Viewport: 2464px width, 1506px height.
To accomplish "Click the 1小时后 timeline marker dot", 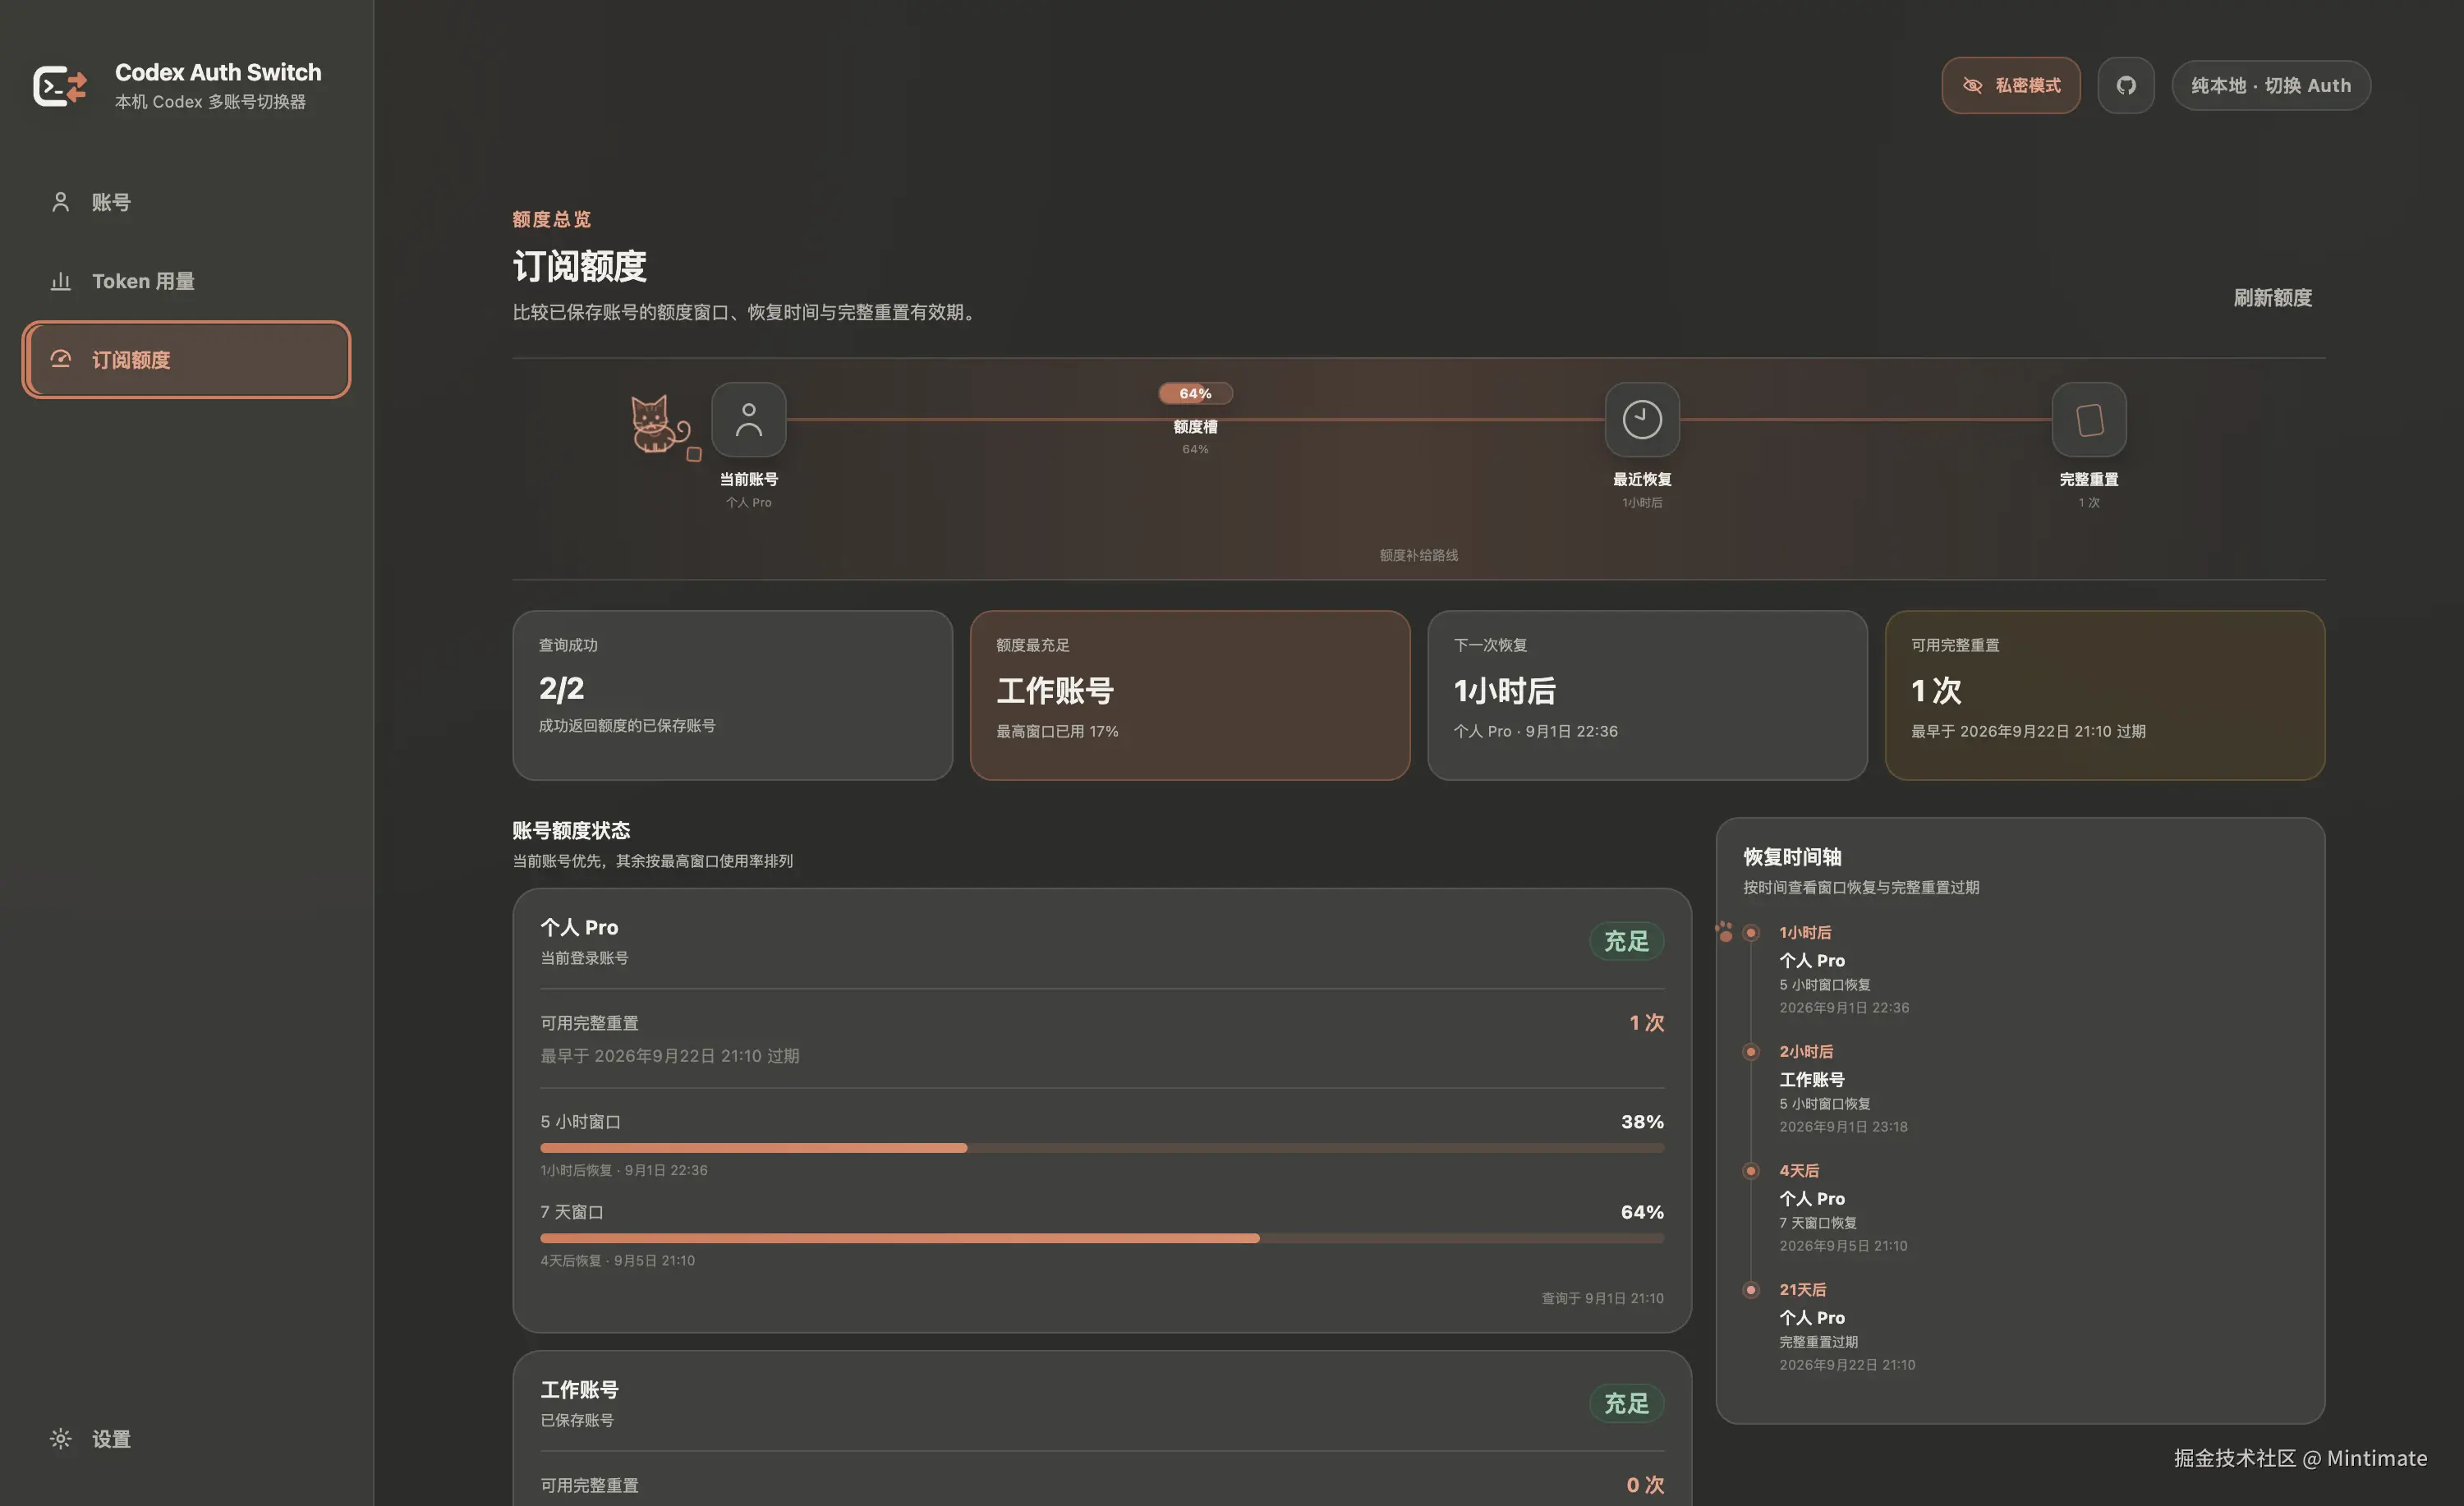I will click(1751, 932).
